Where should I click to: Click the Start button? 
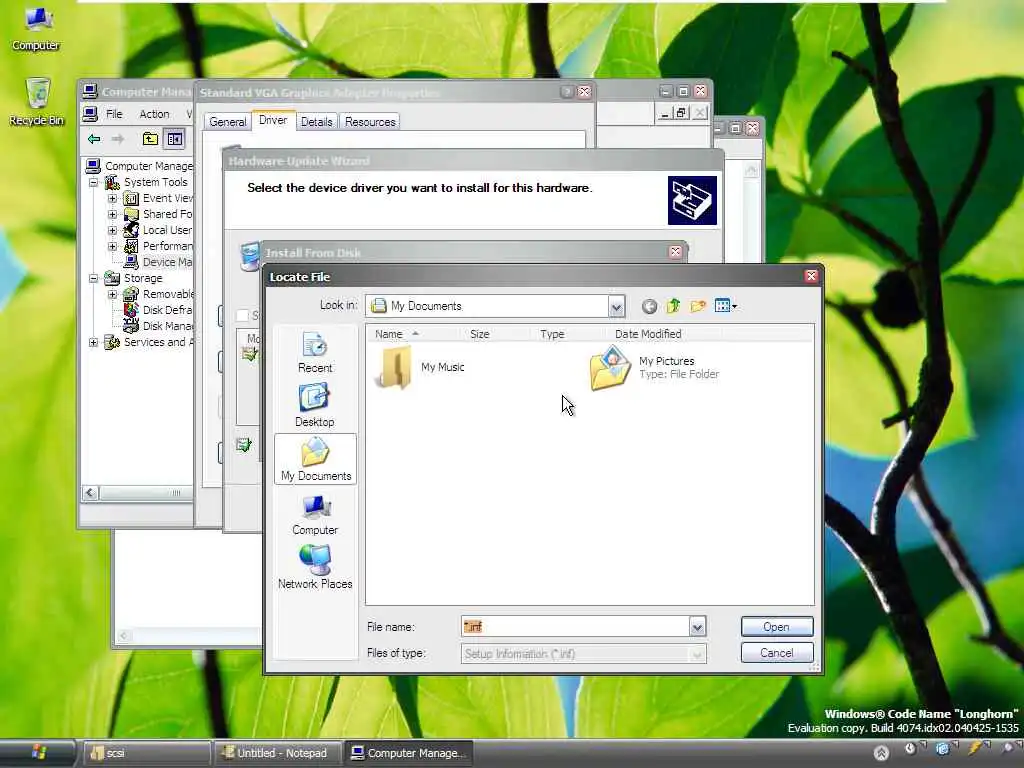38,752
